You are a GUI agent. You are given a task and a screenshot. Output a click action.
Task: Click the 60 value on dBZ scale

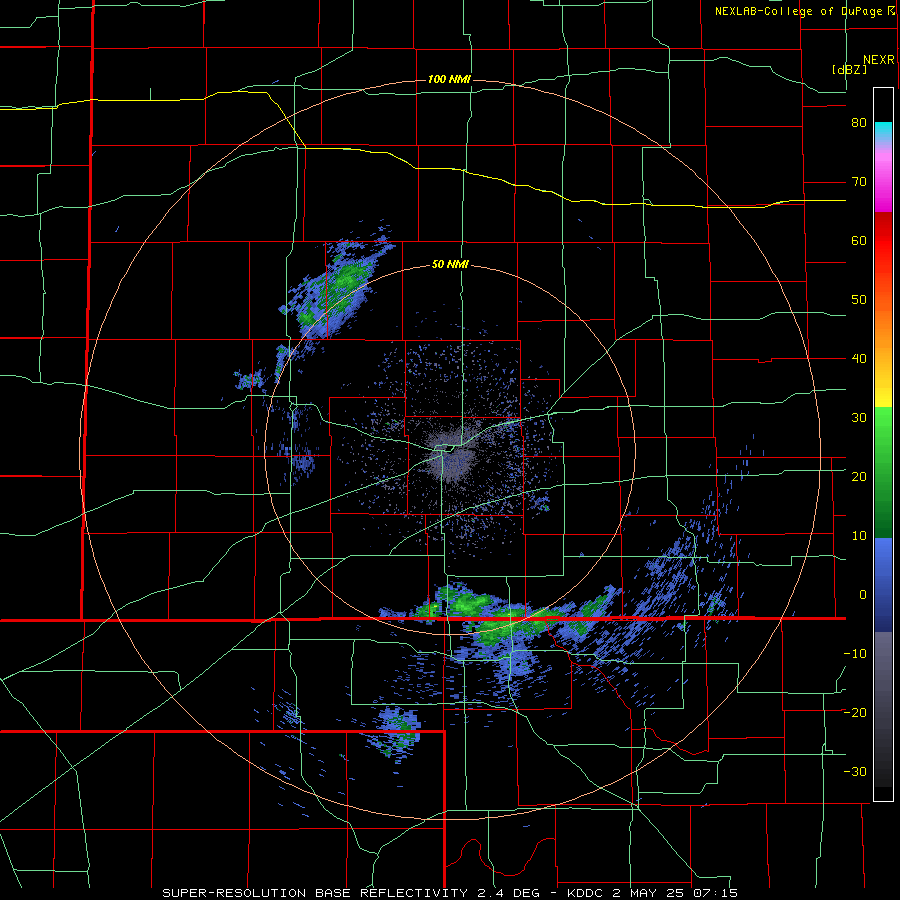point(859,240)
